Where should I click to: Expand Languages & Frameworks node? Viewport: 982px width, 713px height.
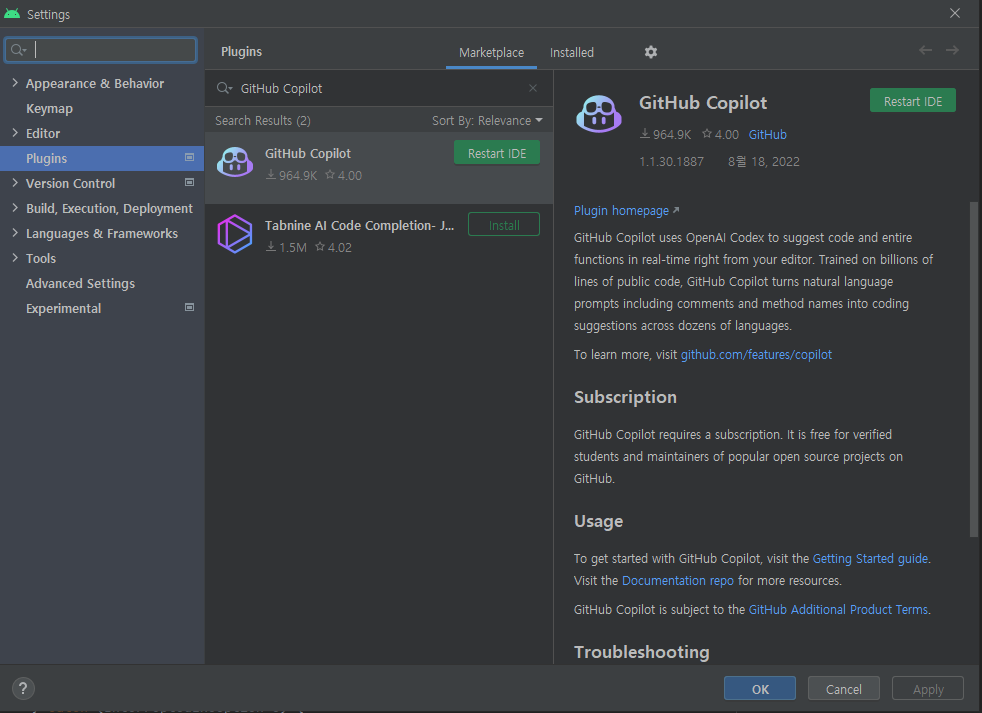(15, 233)
